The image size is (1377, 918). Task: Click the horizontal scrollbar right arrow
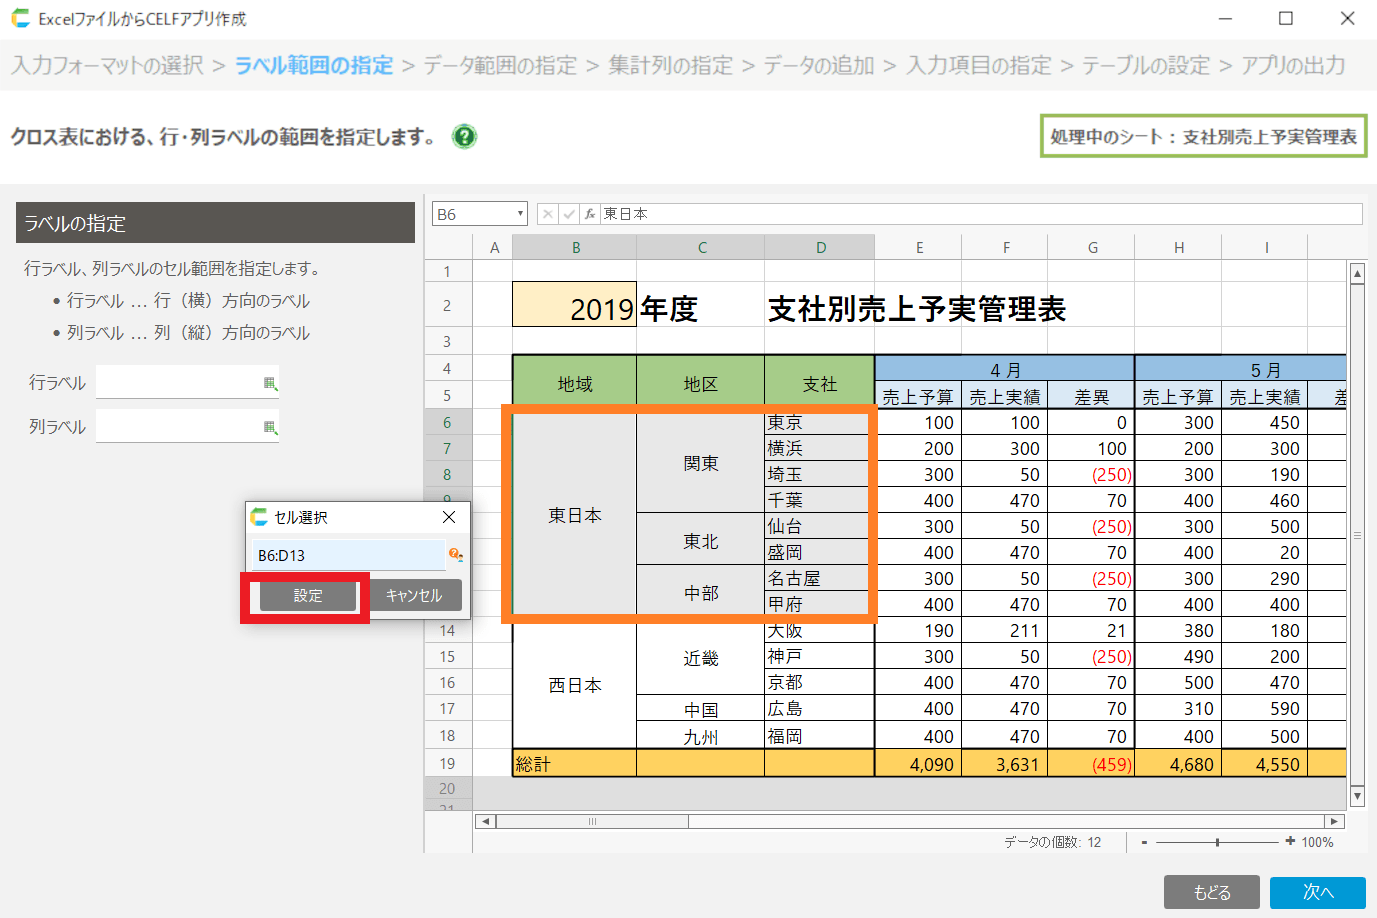[x=1334, y=821]
